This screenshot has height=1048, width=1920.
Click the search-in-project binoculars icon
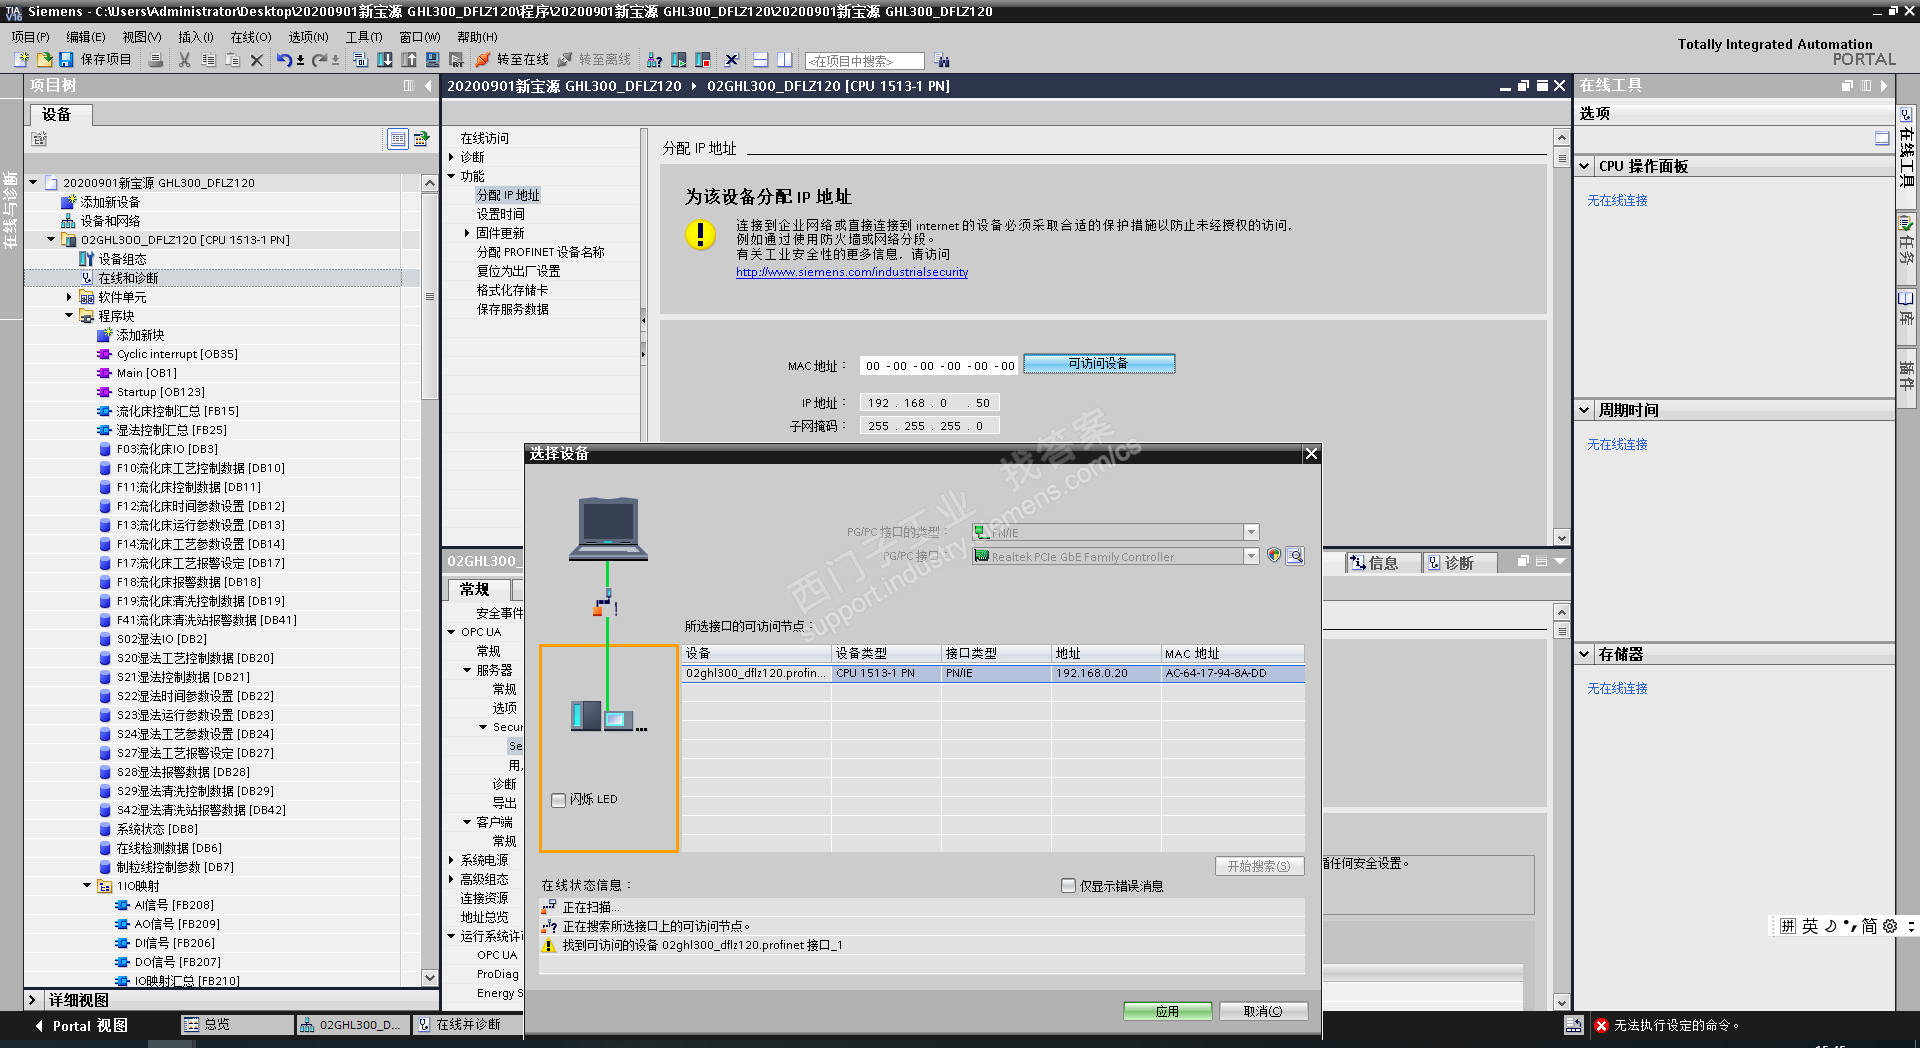click(942, 61)
